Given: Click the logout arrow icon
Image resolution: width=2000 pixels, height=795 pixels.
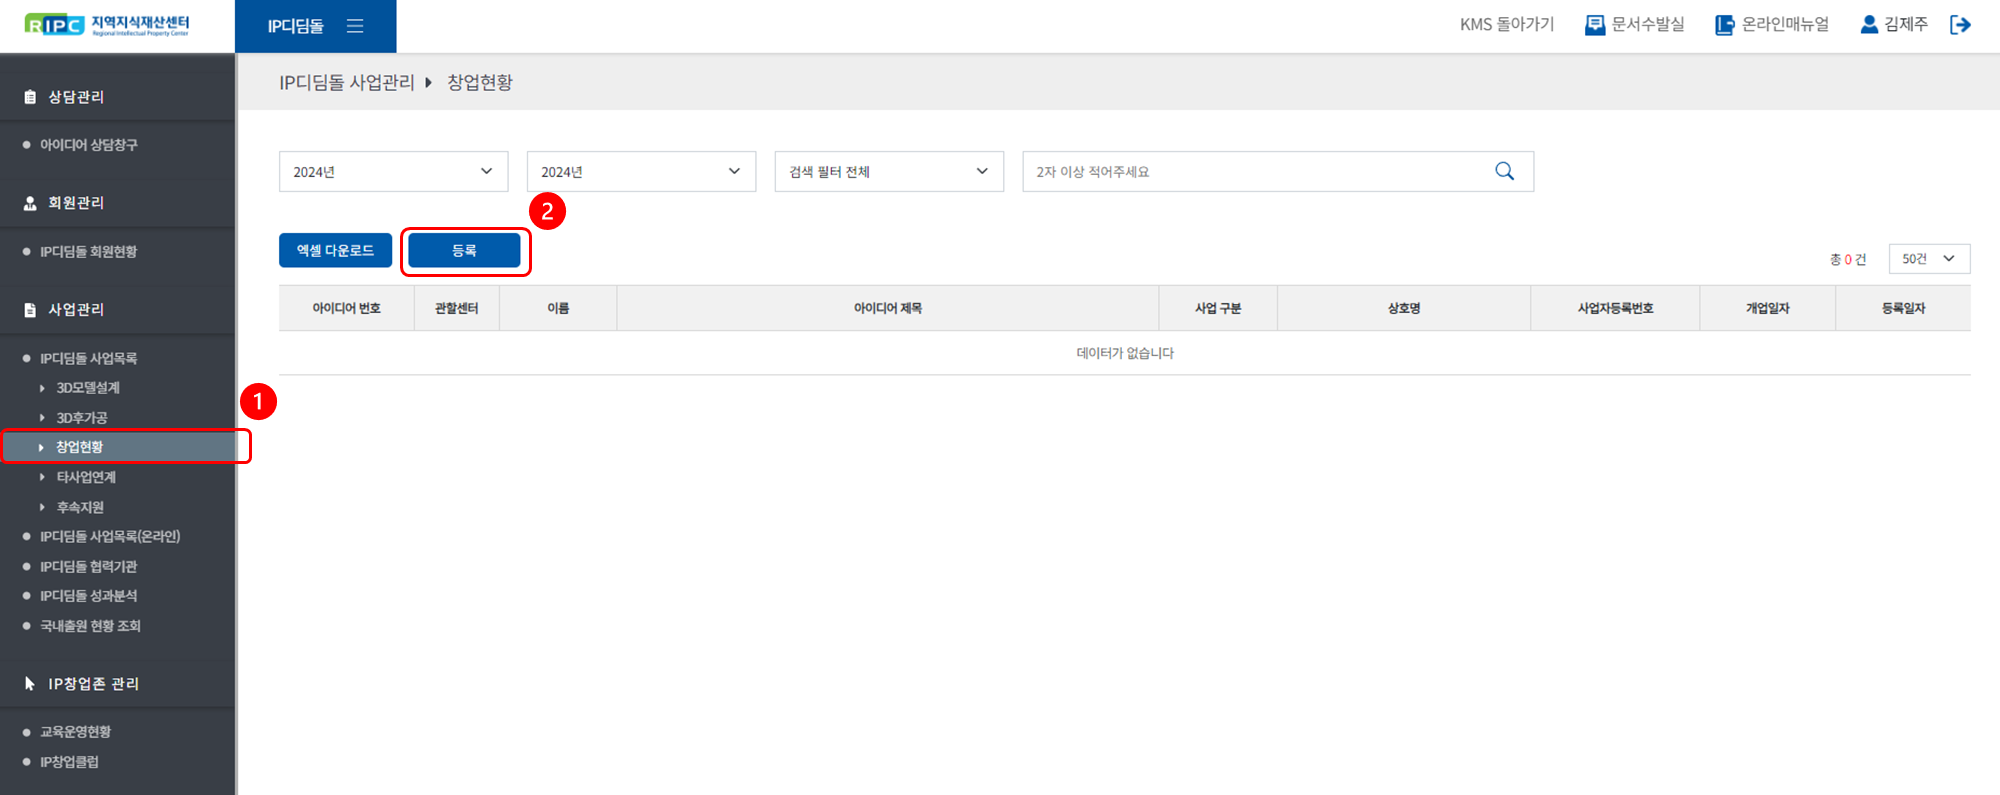Looking at the screenshot, I should [1960, 25].
